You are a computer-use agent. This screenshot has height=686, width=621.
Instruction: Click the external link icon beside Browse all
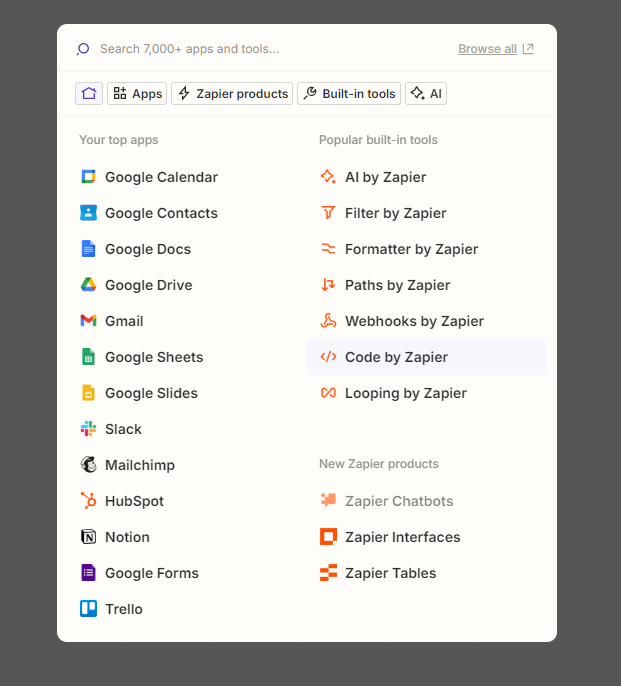[x=528, y=49]
